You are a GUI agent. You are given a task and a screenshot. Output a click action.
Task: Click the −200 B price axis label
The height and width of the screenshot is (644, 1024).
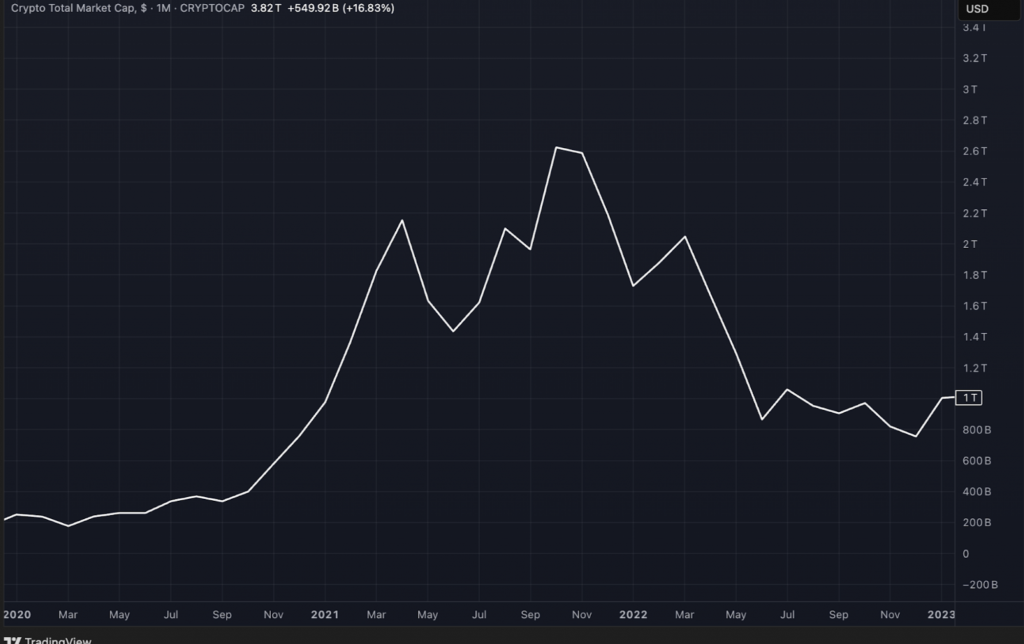point(980,585)
